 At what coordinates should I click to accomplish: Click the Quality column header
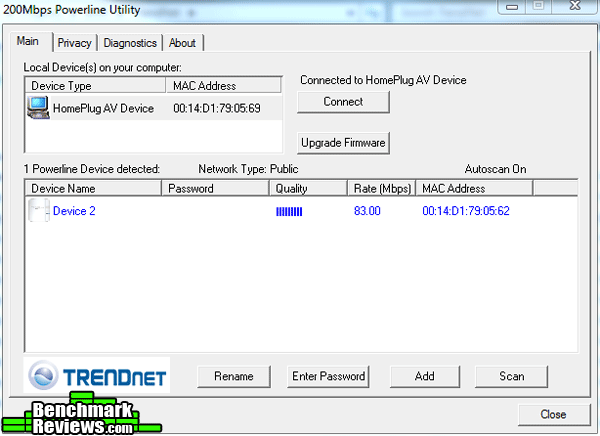pyautogui.click(x=308, y=188)
